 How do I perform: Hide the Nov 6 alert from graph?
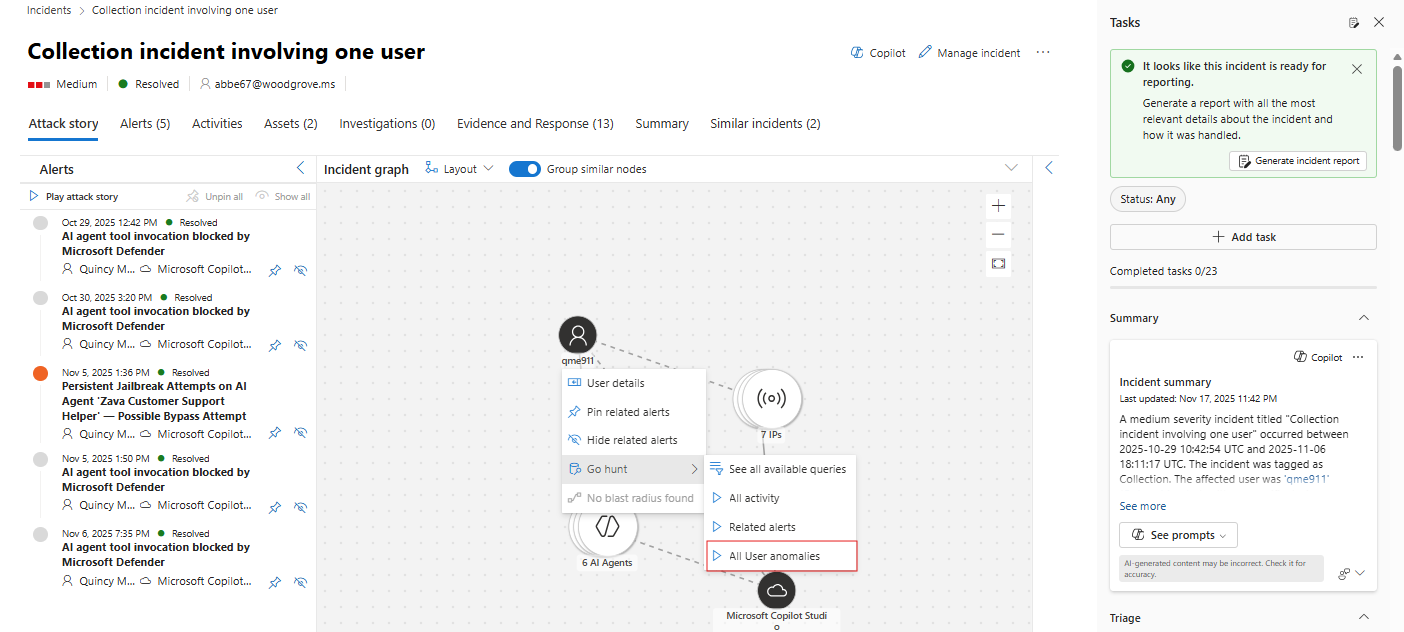[x=300, y=582]
